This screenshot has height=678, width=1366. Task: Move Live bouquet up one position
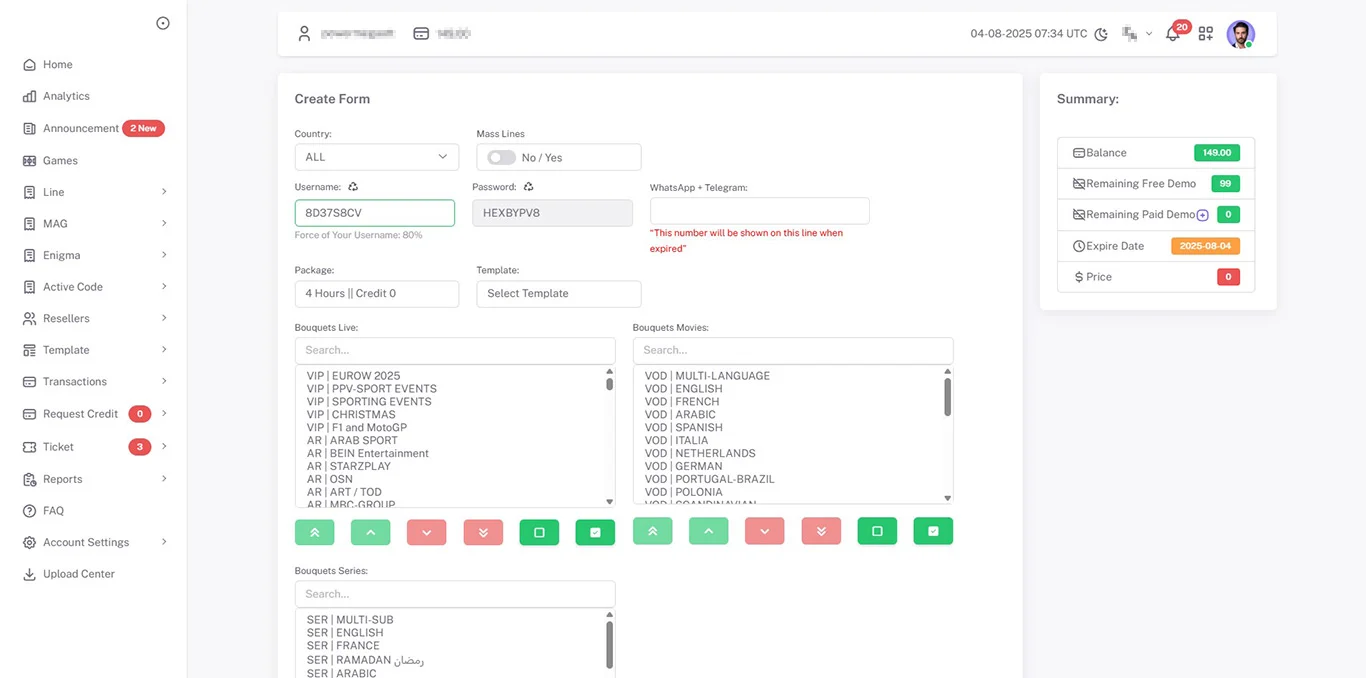pyautogui.click(x=371, y=532)
